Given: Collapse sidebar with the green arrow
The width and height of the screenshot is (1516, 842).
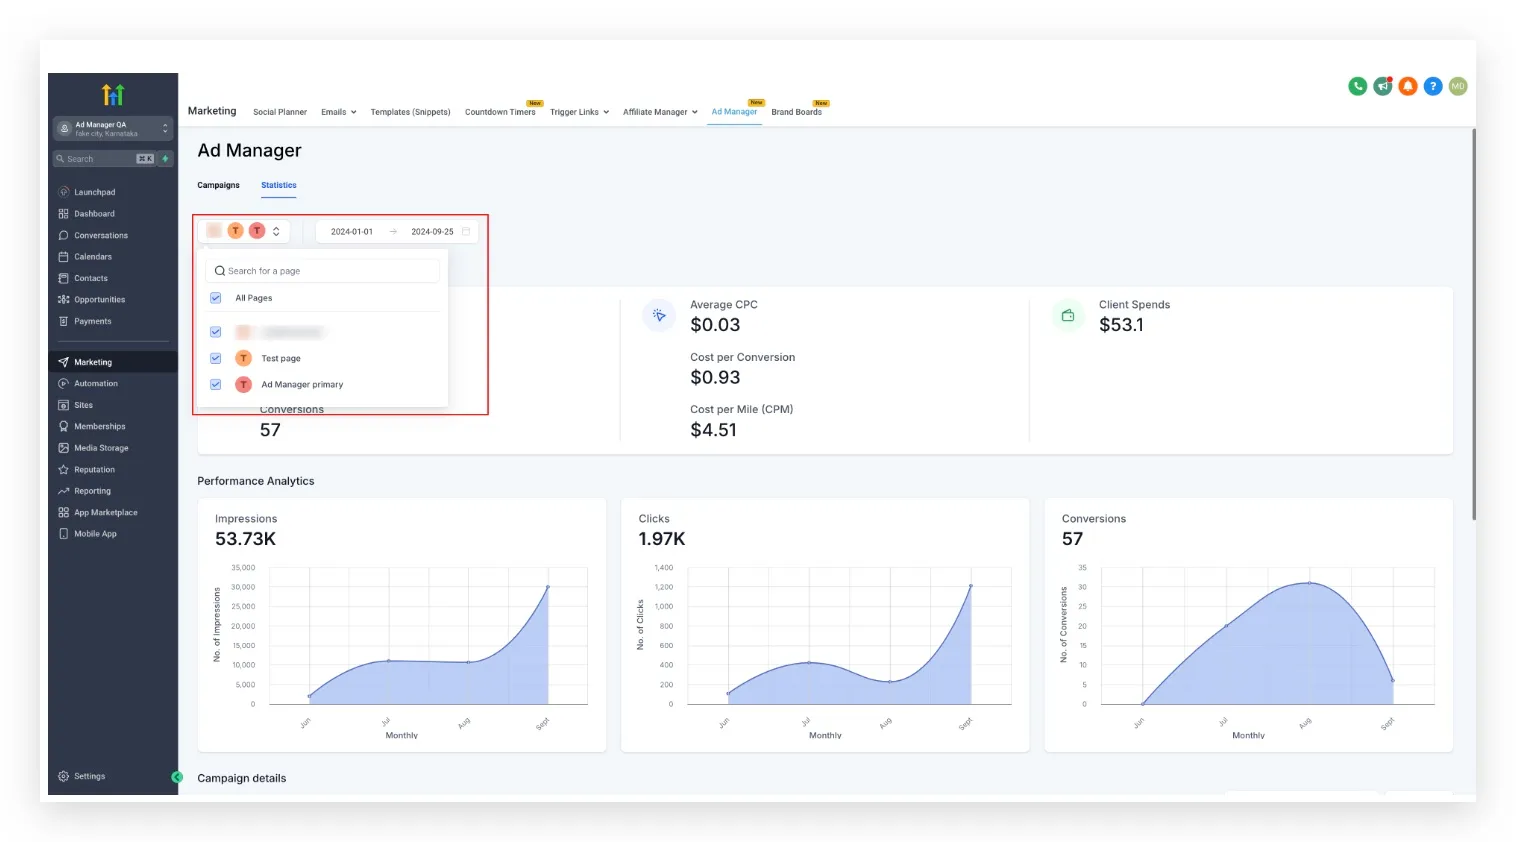Looking at the screenshot, I should tap(177, 777).
